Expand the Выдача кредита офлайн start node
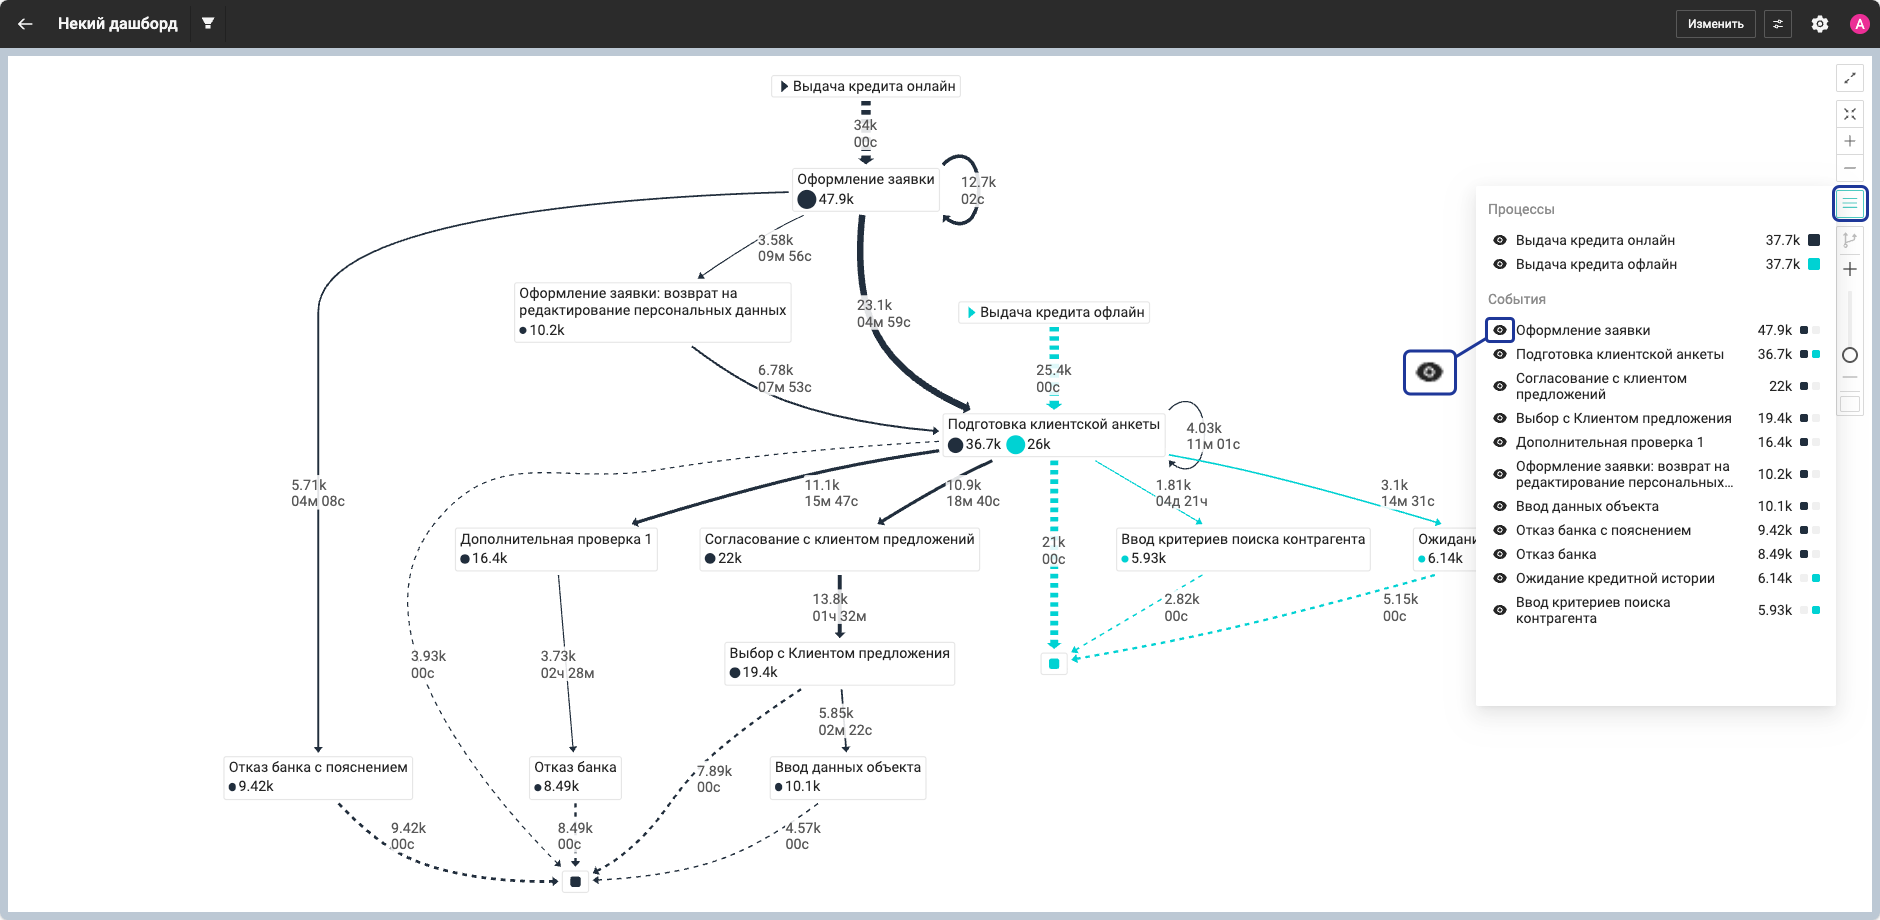Image resolution: width=1880 pixels, height=920 pixels. [x=971, y=313]
